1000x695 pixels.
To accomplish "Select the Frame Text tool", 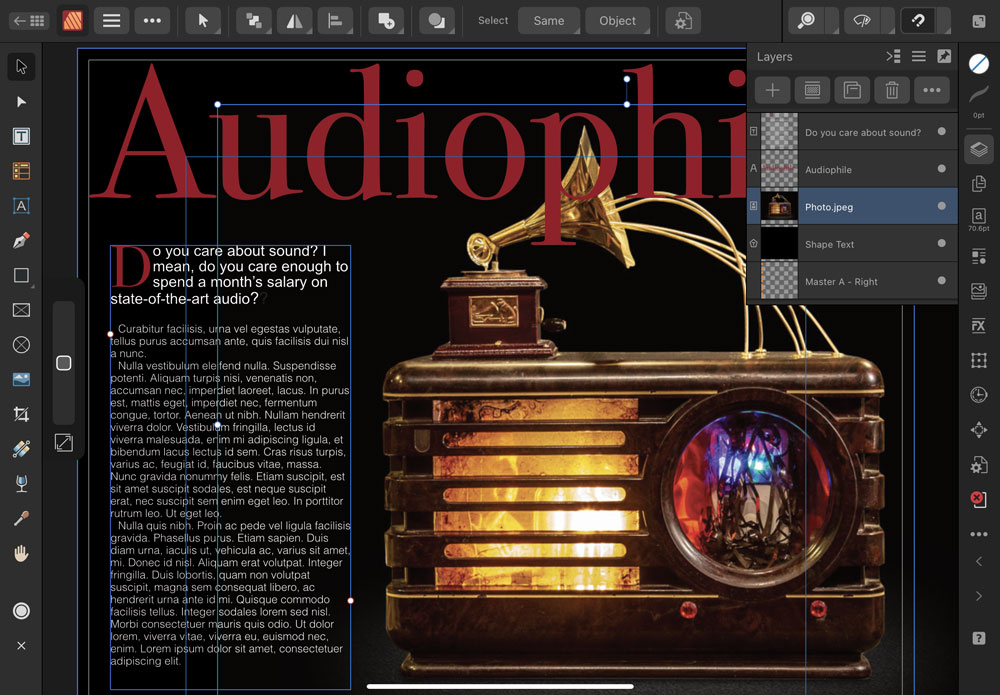I will [x=21, y=137].
